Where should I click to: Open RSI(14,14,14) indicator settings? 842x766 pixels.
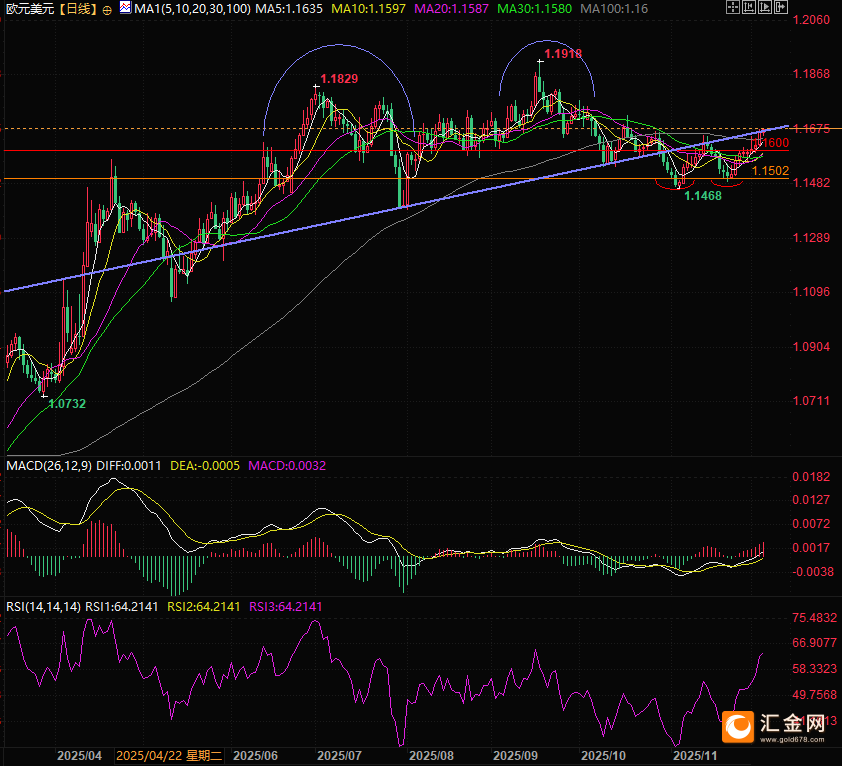[43, 605]
